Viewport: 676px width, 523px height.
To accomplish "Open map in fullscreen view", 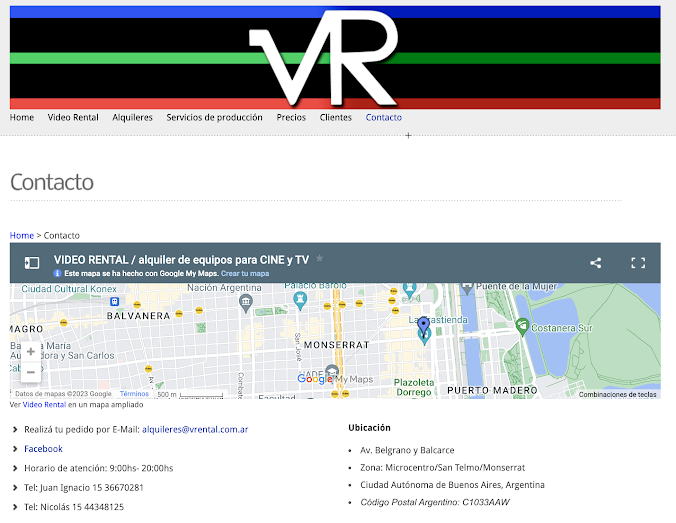I will click(x=638, y=263).
